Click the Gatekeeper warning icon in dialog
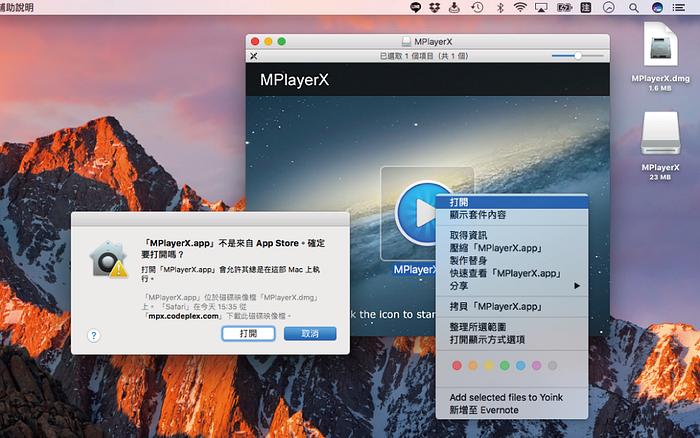Screen dimensions: 700x438 (x=108, y=259)
